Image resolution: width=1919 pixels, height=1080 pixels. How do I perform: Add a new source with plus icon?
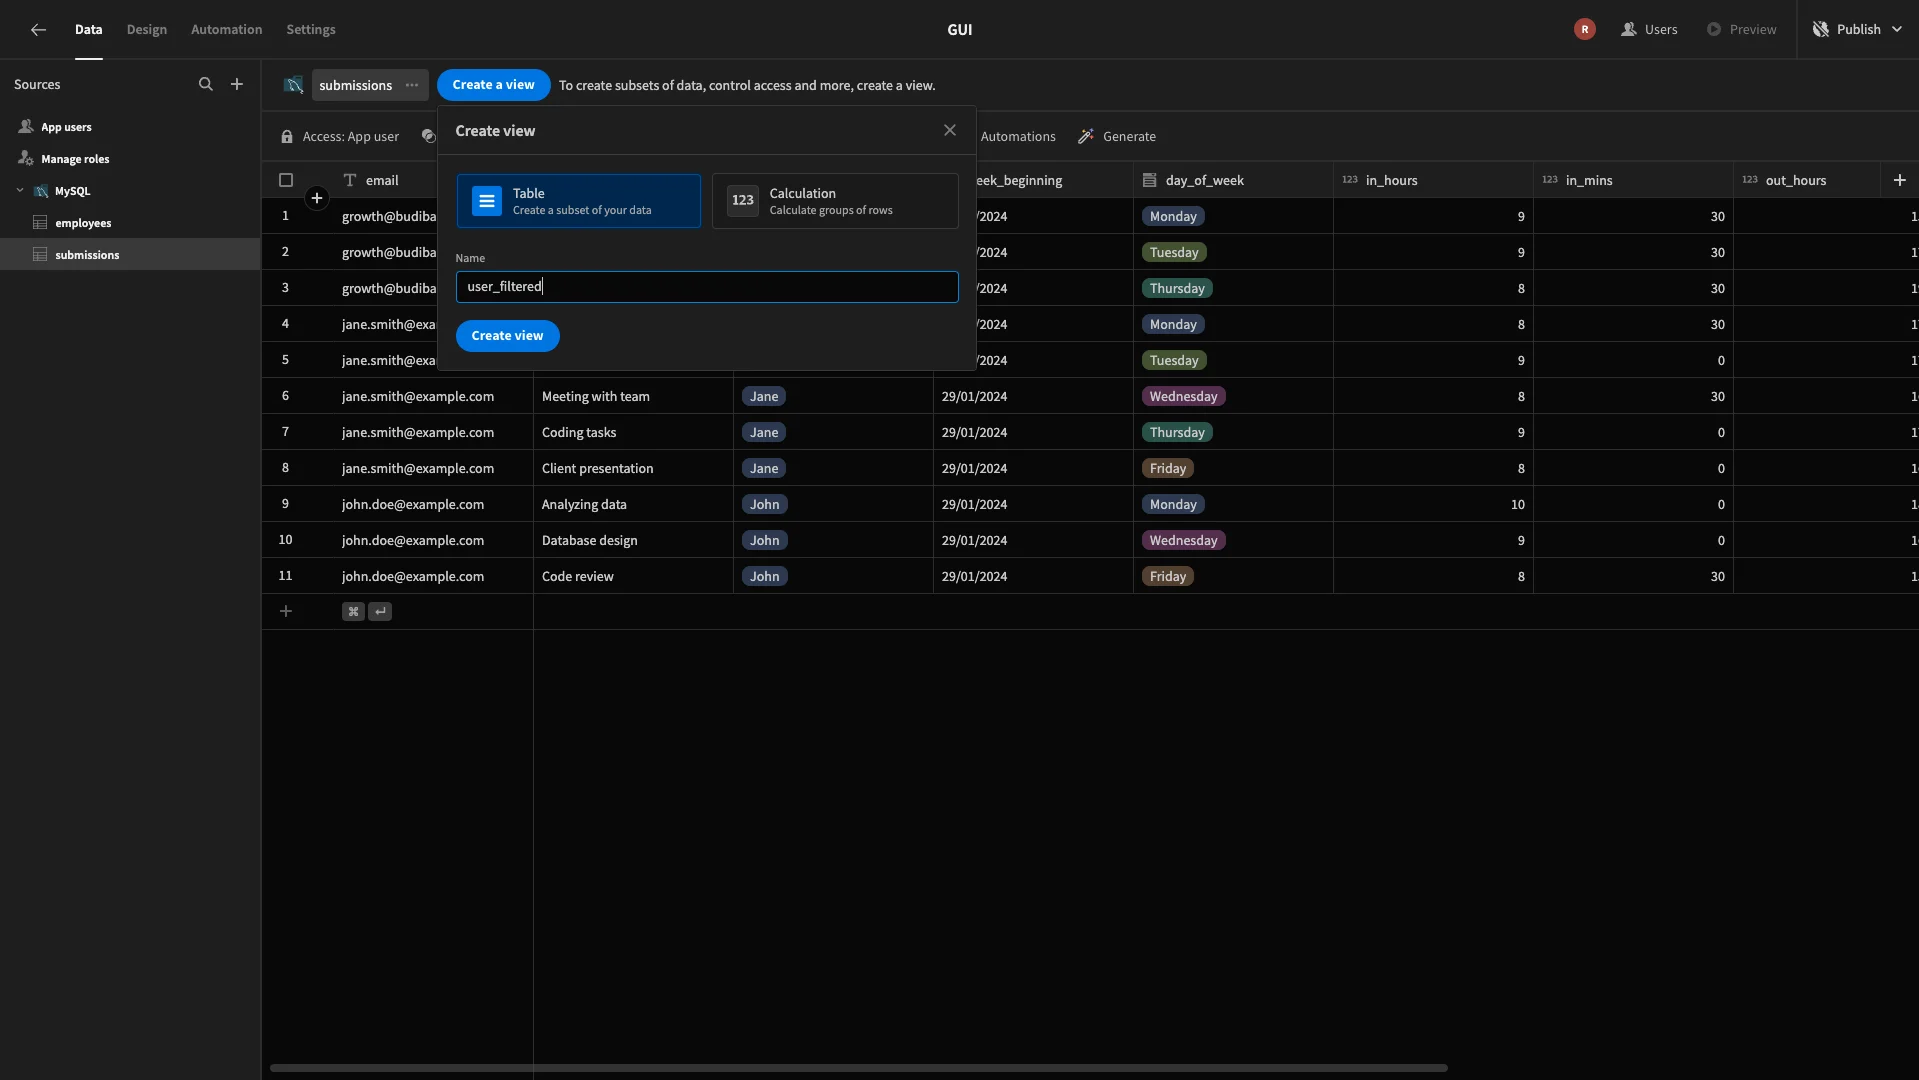coord(237,85)
